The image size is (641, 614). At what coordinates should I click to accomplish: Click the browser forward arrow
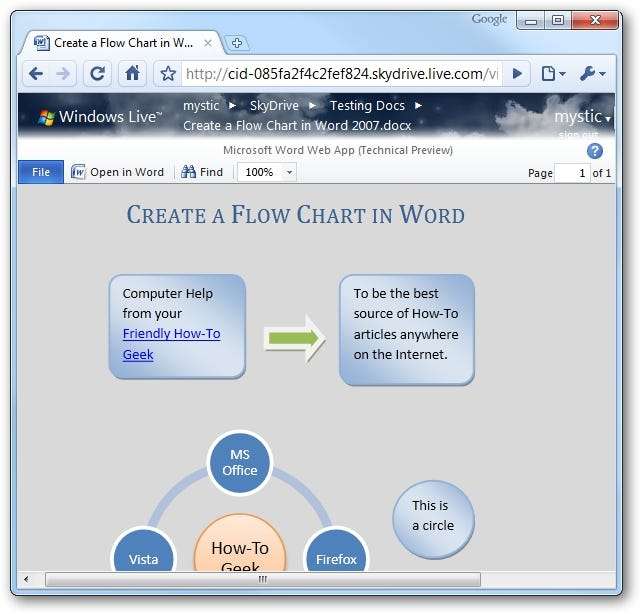(x=63, y=74)
